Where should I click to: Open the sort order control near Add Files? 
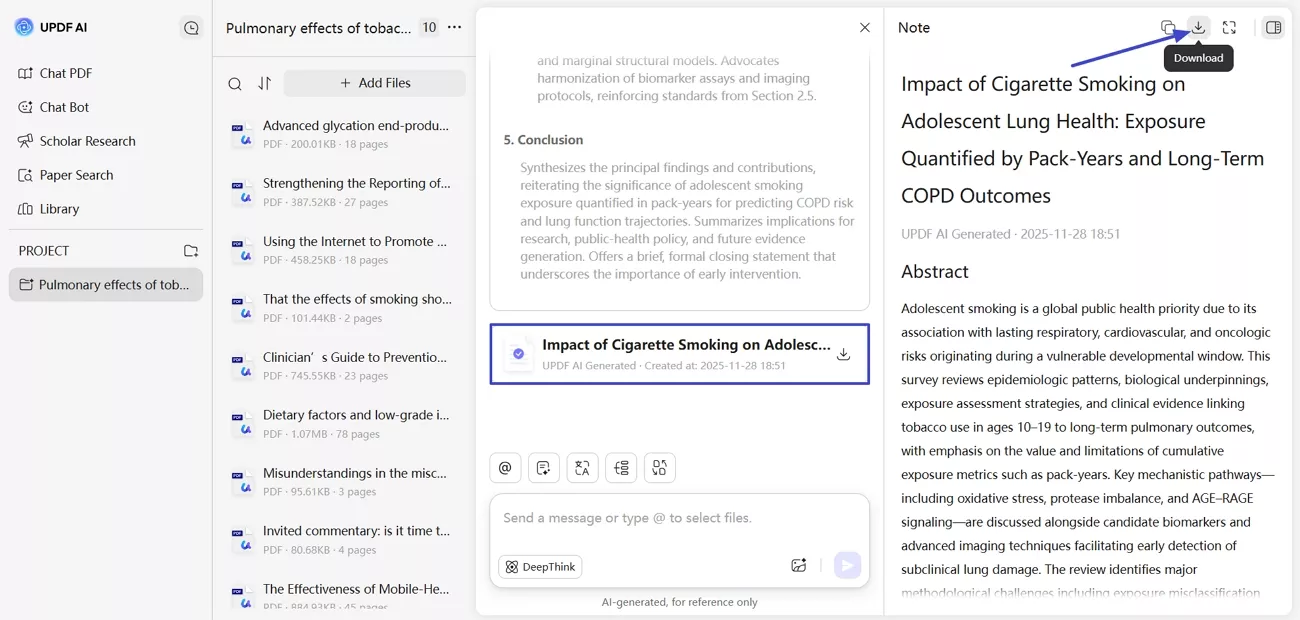click(262, 83)
